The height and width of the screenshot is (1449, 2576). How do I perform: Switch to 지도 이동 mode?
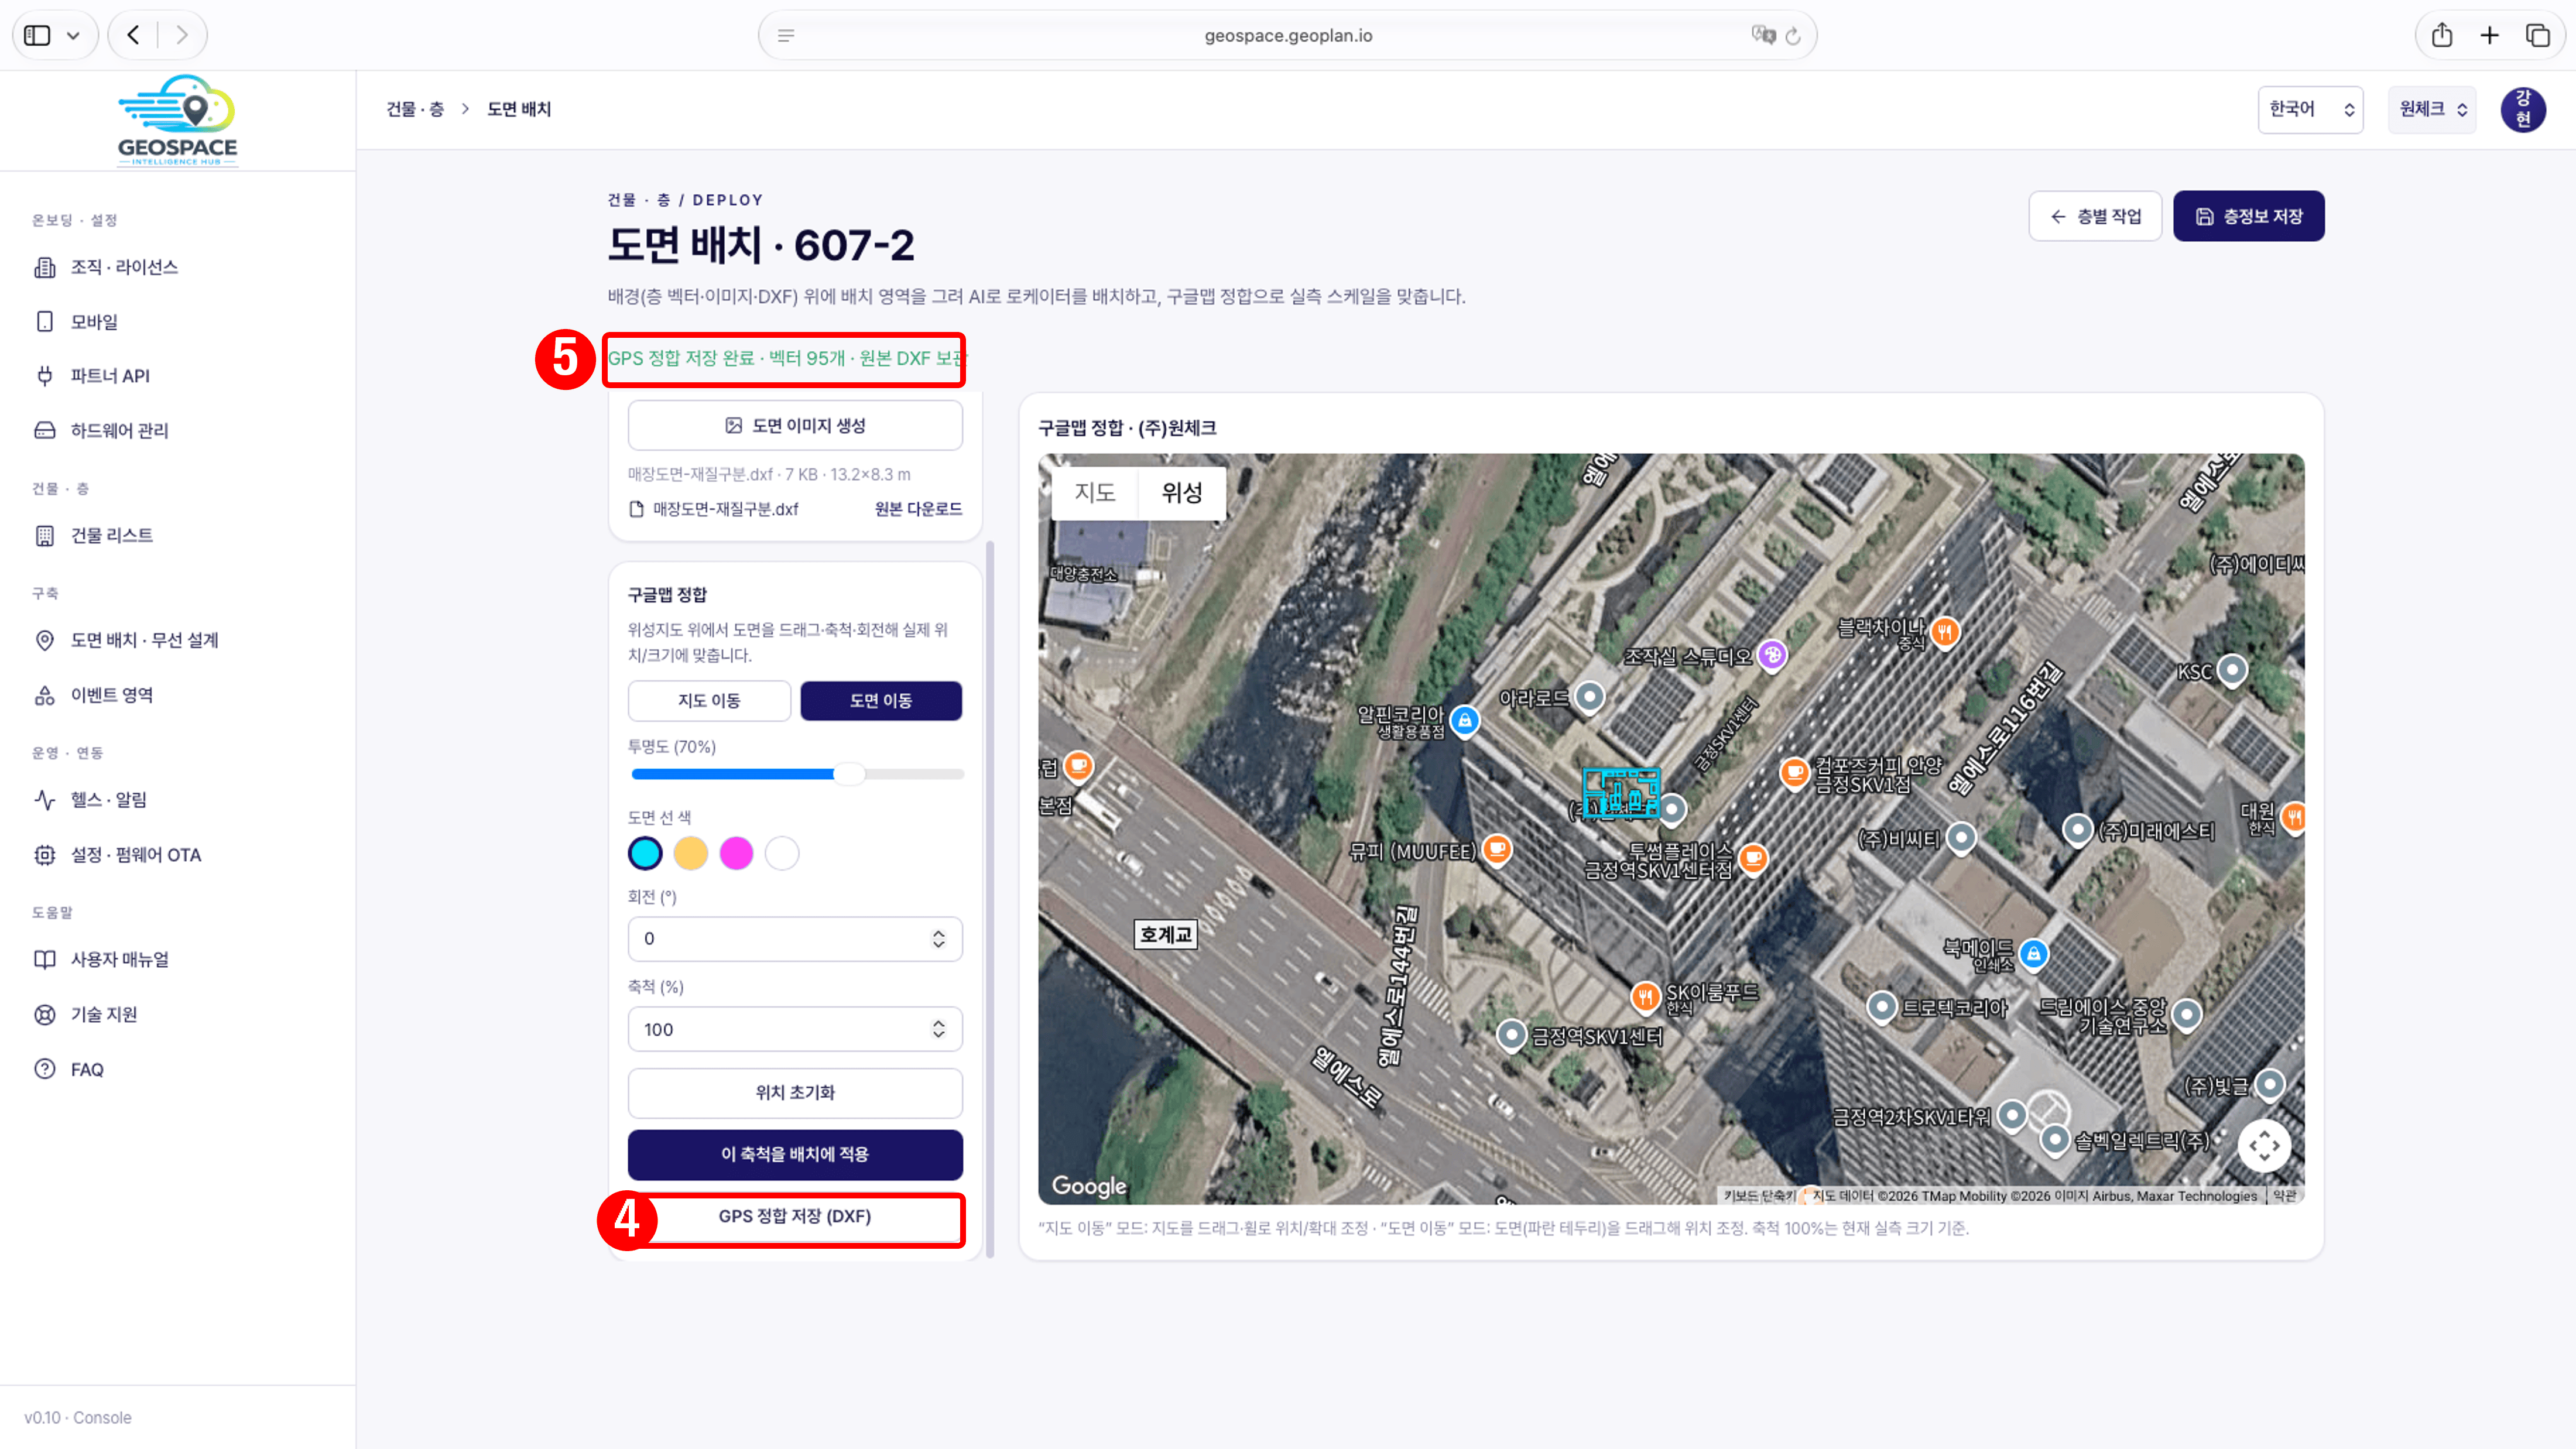pyautogui.click(x=709, y=700)
